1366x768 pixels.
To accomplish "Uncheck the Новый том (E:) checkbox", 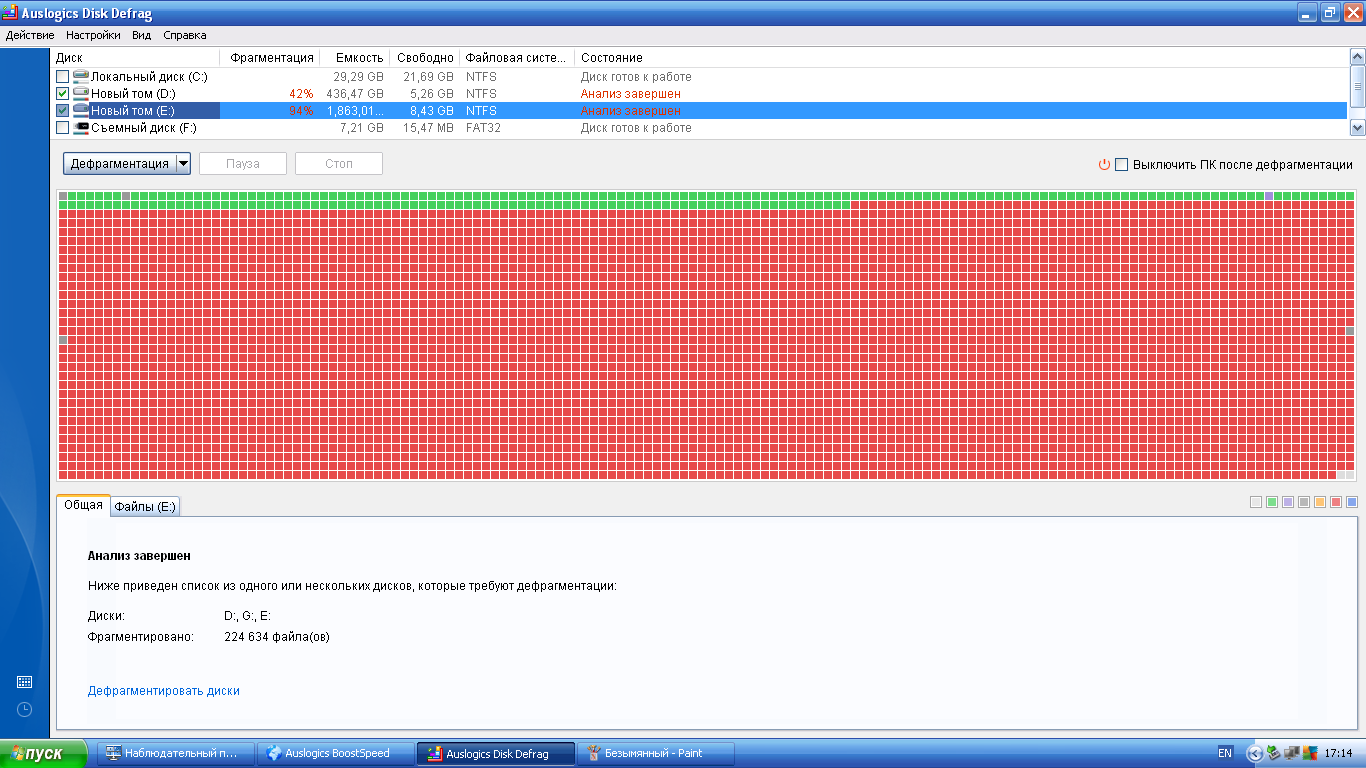I will point(63,111).
